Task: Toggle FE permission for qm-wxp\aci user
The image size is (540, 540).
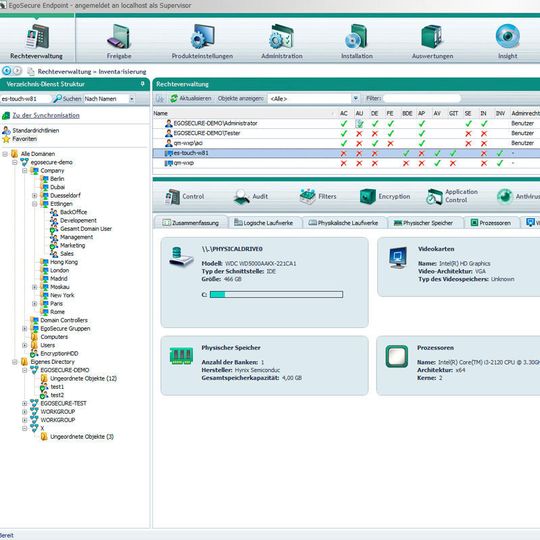Action: 390,143
